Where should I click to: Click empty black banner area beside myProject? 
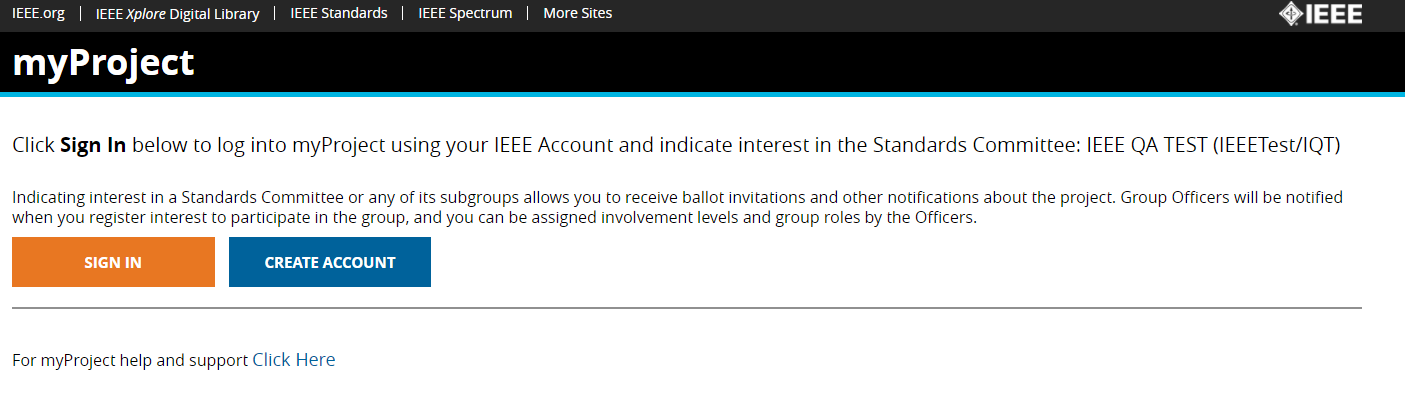(800, 62)
